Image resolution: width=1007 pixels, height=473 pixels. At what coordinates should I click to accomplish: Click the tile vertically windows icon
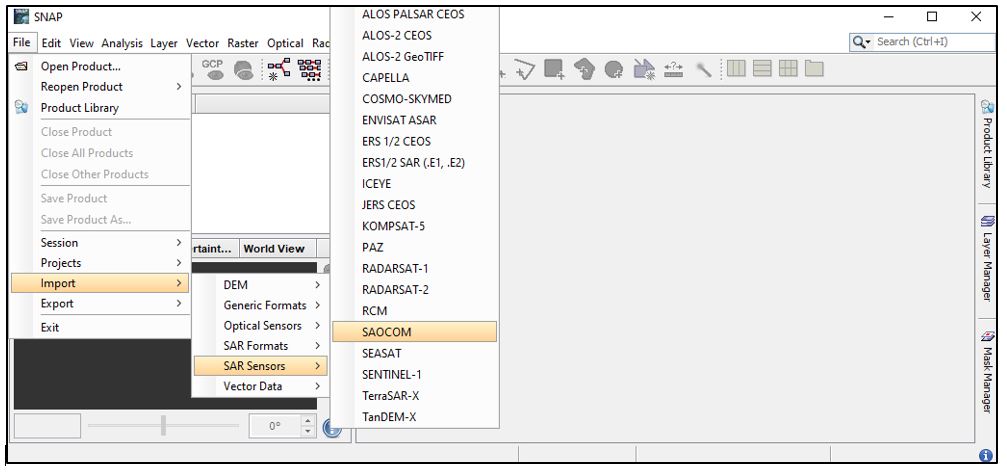(762, 68)
